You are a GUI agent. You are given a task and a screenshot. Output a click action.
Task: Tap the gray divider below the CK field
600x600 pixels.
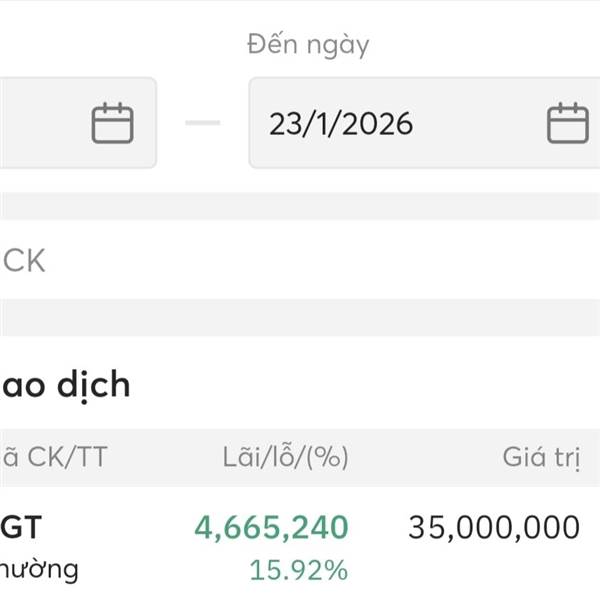(x=300, y=317)
